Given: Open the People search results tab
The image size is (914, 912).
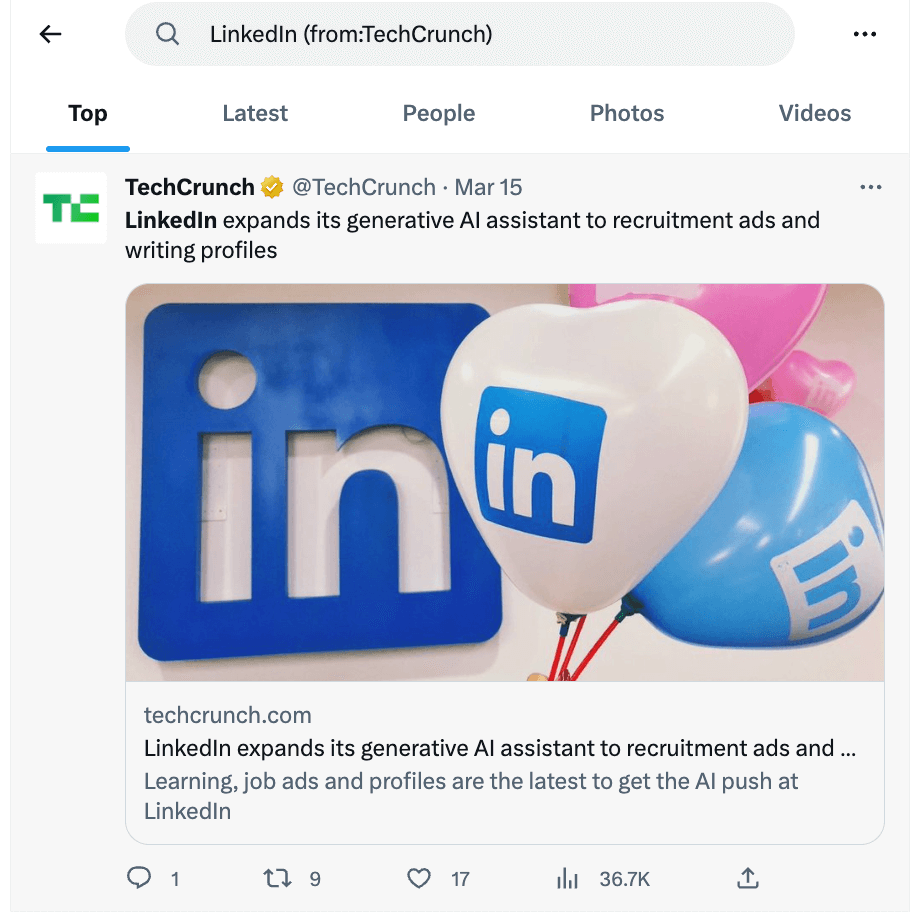Looking at the screenshot, I should pos(438,113).
